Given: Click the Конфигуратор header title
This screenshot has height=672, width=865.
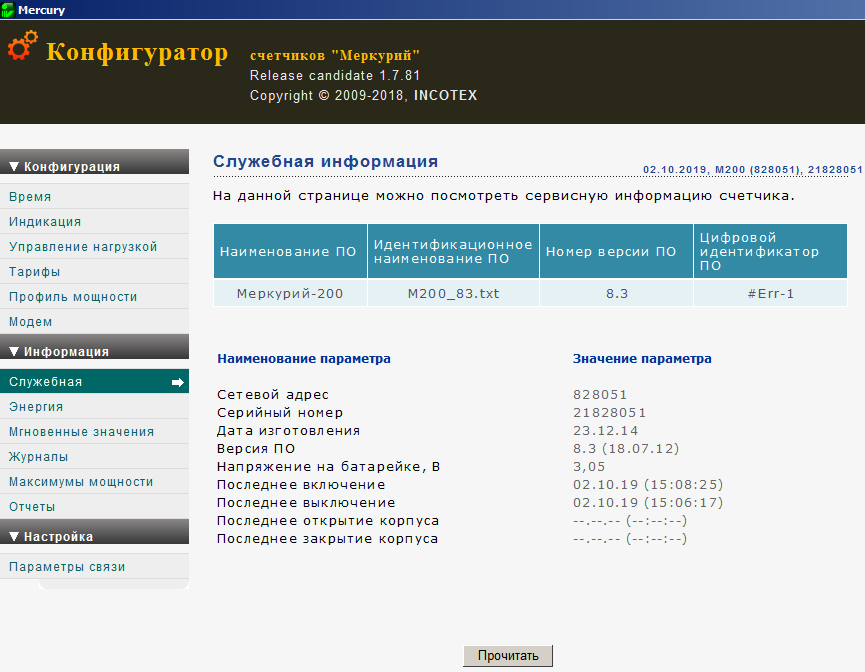Looking at the screenshot, I should pyautogui.click(x=137, y=52).
